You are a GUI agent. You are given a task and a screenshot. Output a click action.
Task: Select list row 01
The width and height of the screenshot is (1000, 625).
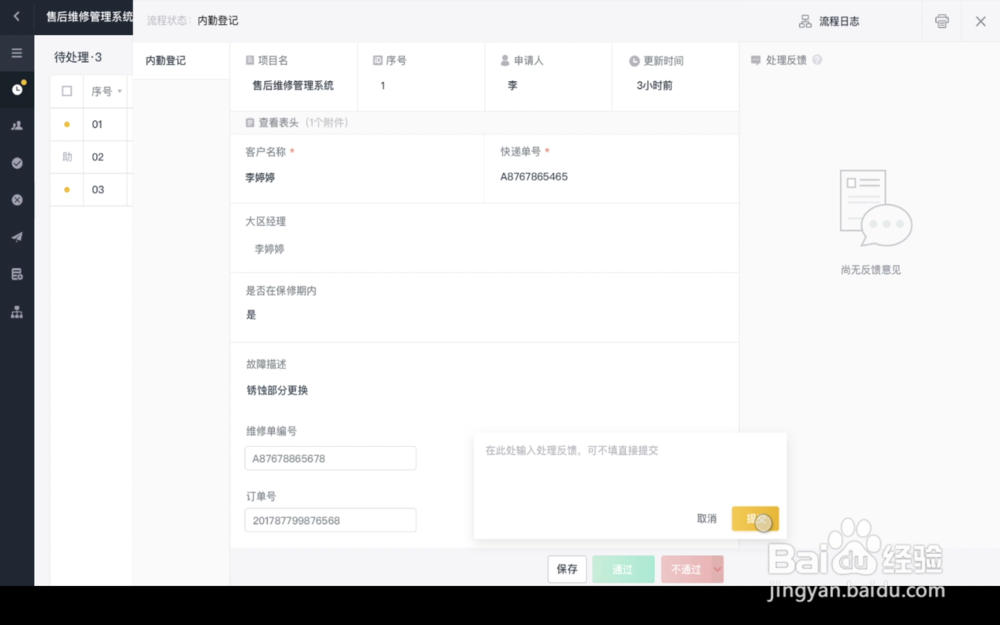click(x=91, y=124)
